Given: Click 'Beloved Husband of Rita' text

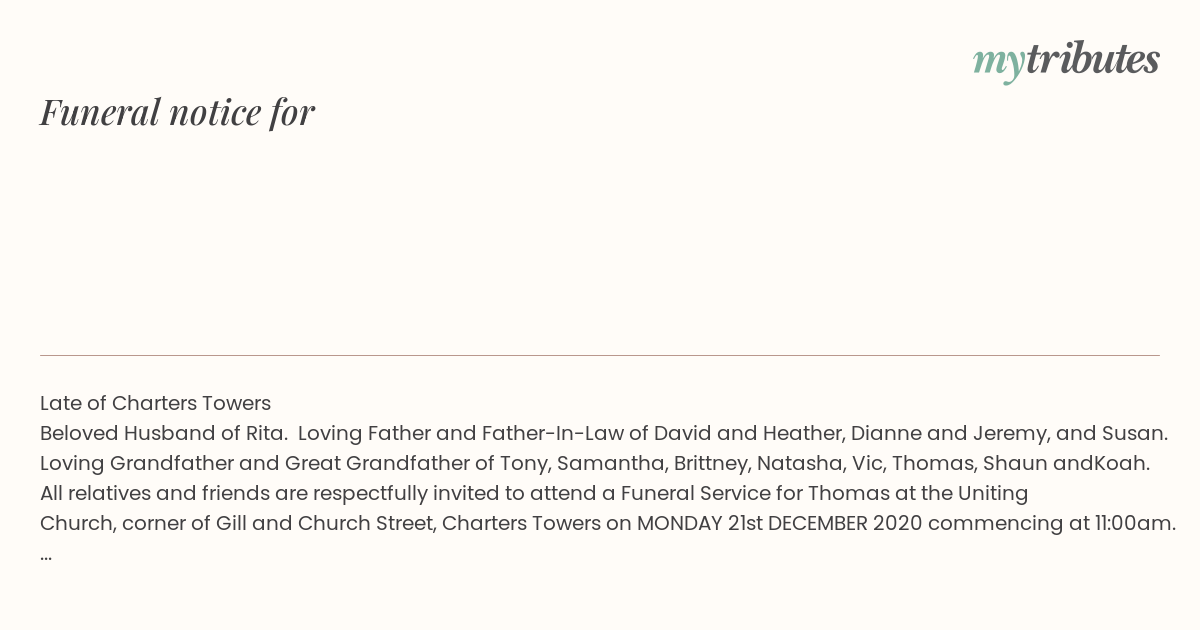Looking at the screenshot, I should coord(162,433).
